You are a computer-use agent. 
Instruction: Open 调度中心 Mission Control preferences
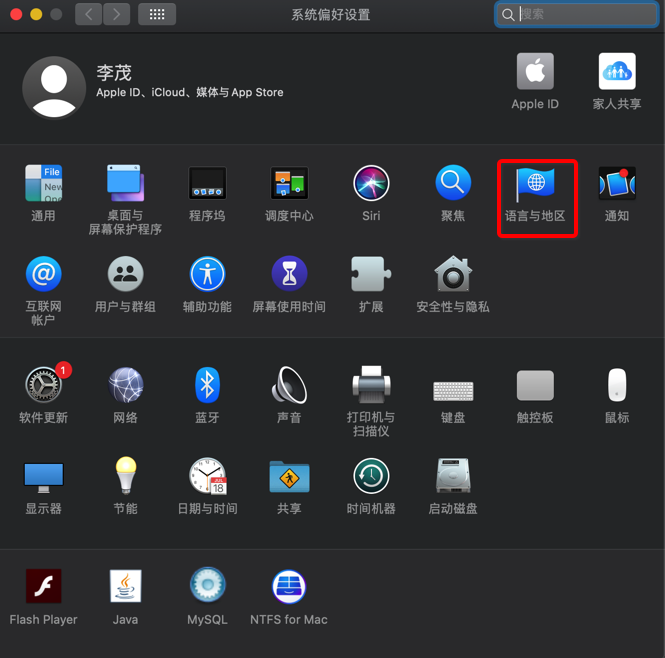(x=289, y=183)
